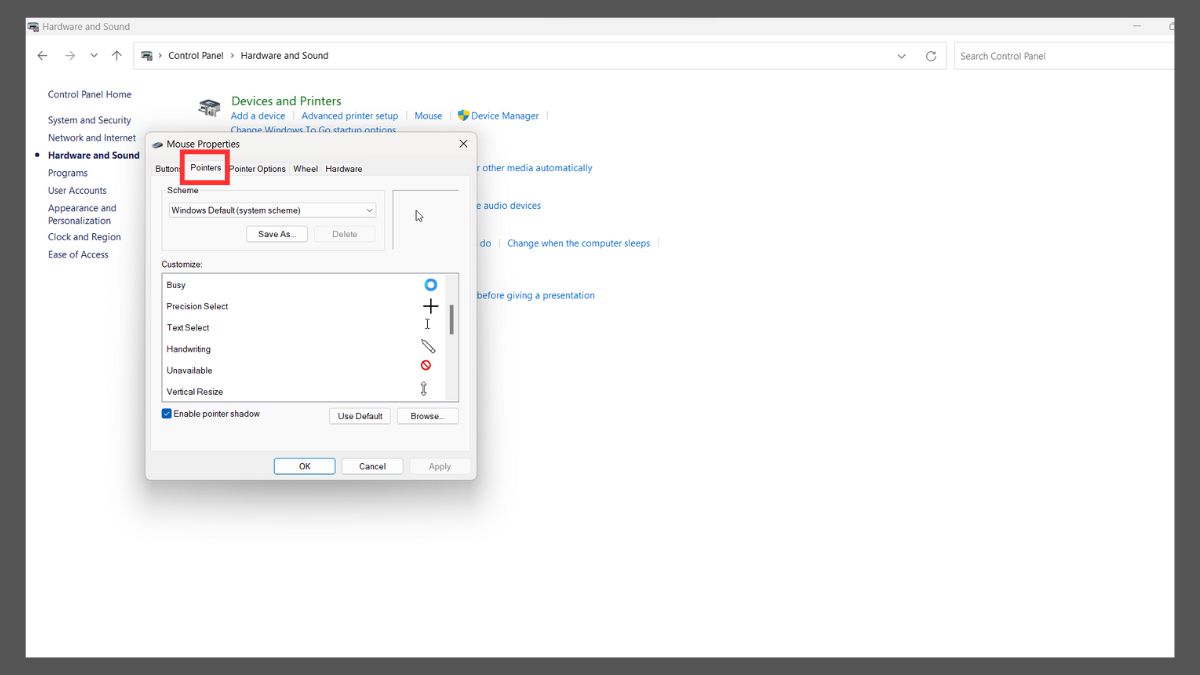Select the Vertical Resize arrow pointer
The height and width of the screenshot is (675, 1200).
[x=424, y=390]
